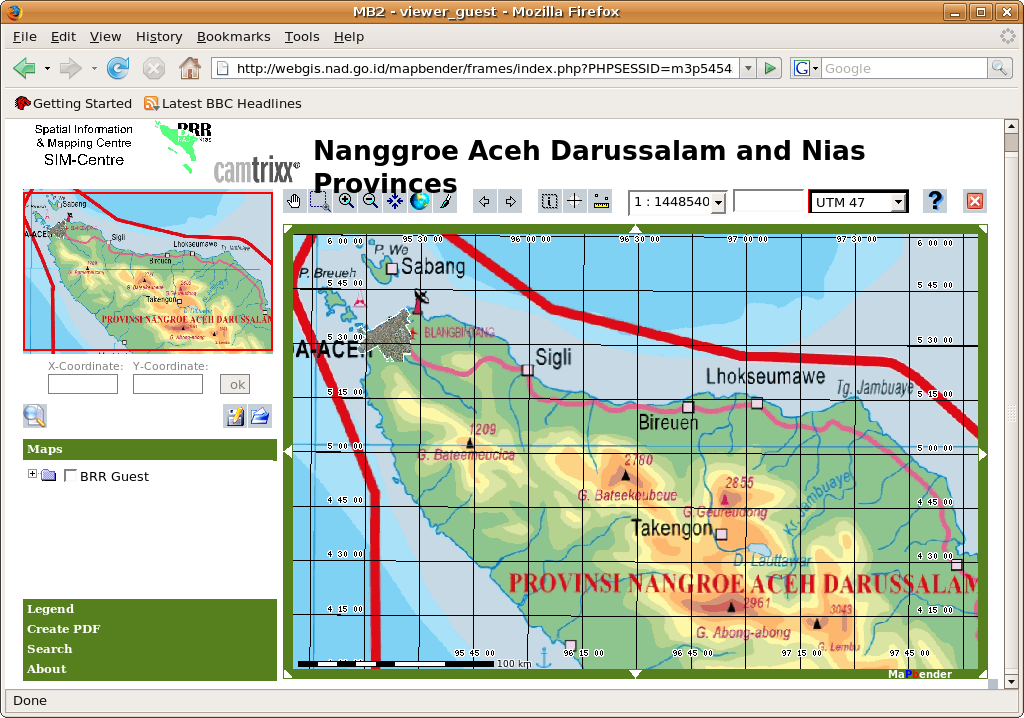Viewport: 1024px width, 718px height.
Task: Expand the BRR Guest tree node
Action: [33, 475]
